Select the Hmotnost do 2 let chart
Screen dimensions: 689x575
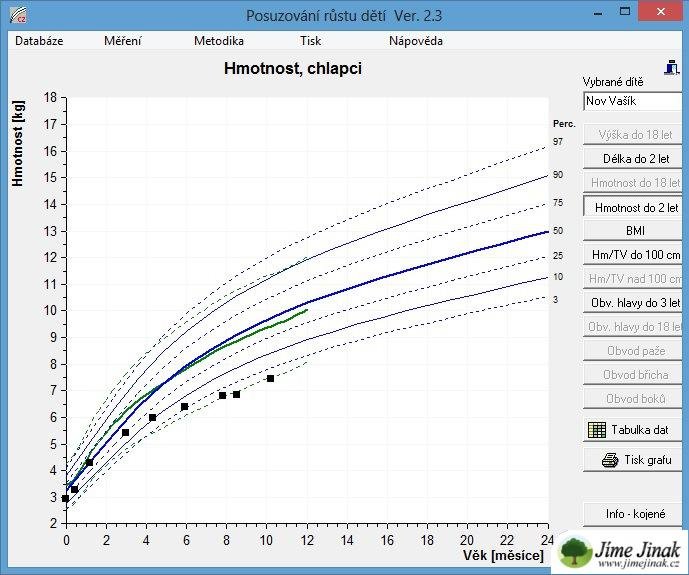635,208
